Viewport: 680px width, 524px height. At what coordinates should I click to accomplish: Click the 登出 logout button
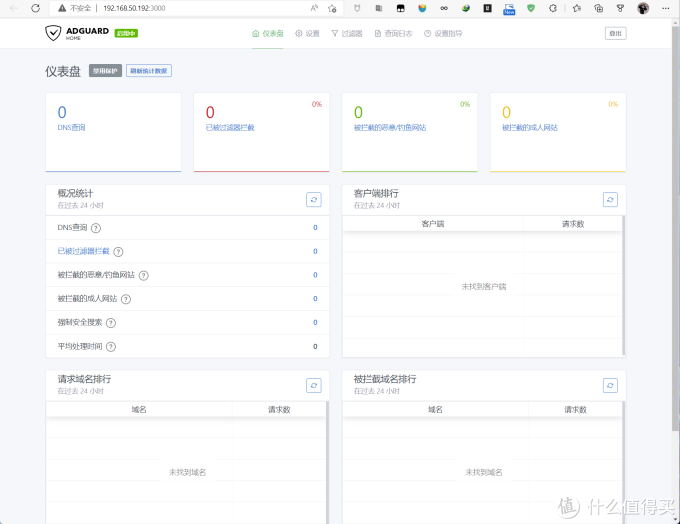(x=615, y=33)
